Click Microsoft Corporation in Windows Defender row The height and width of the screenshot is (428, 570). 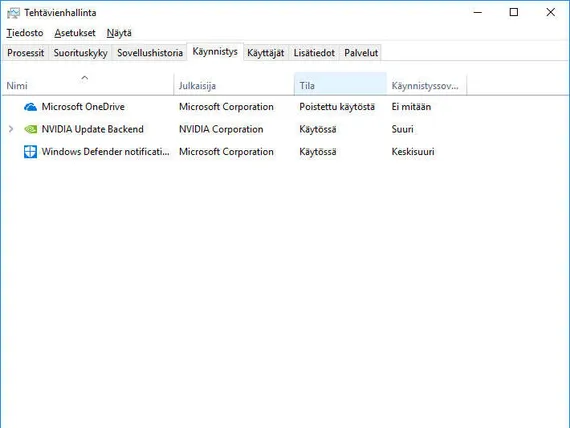pyautogui.click(x=226, y=152)
